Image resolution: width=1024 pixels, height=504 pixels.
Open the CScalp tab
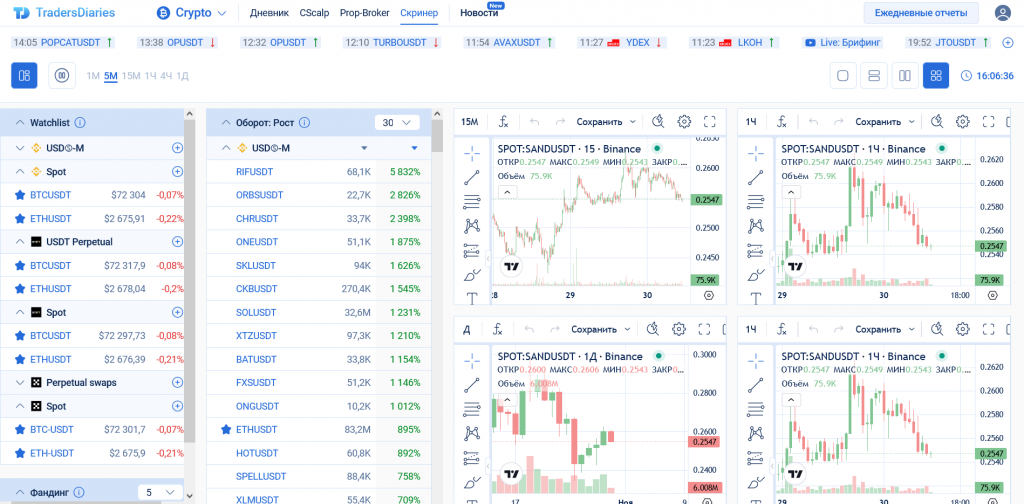[314, 13]
